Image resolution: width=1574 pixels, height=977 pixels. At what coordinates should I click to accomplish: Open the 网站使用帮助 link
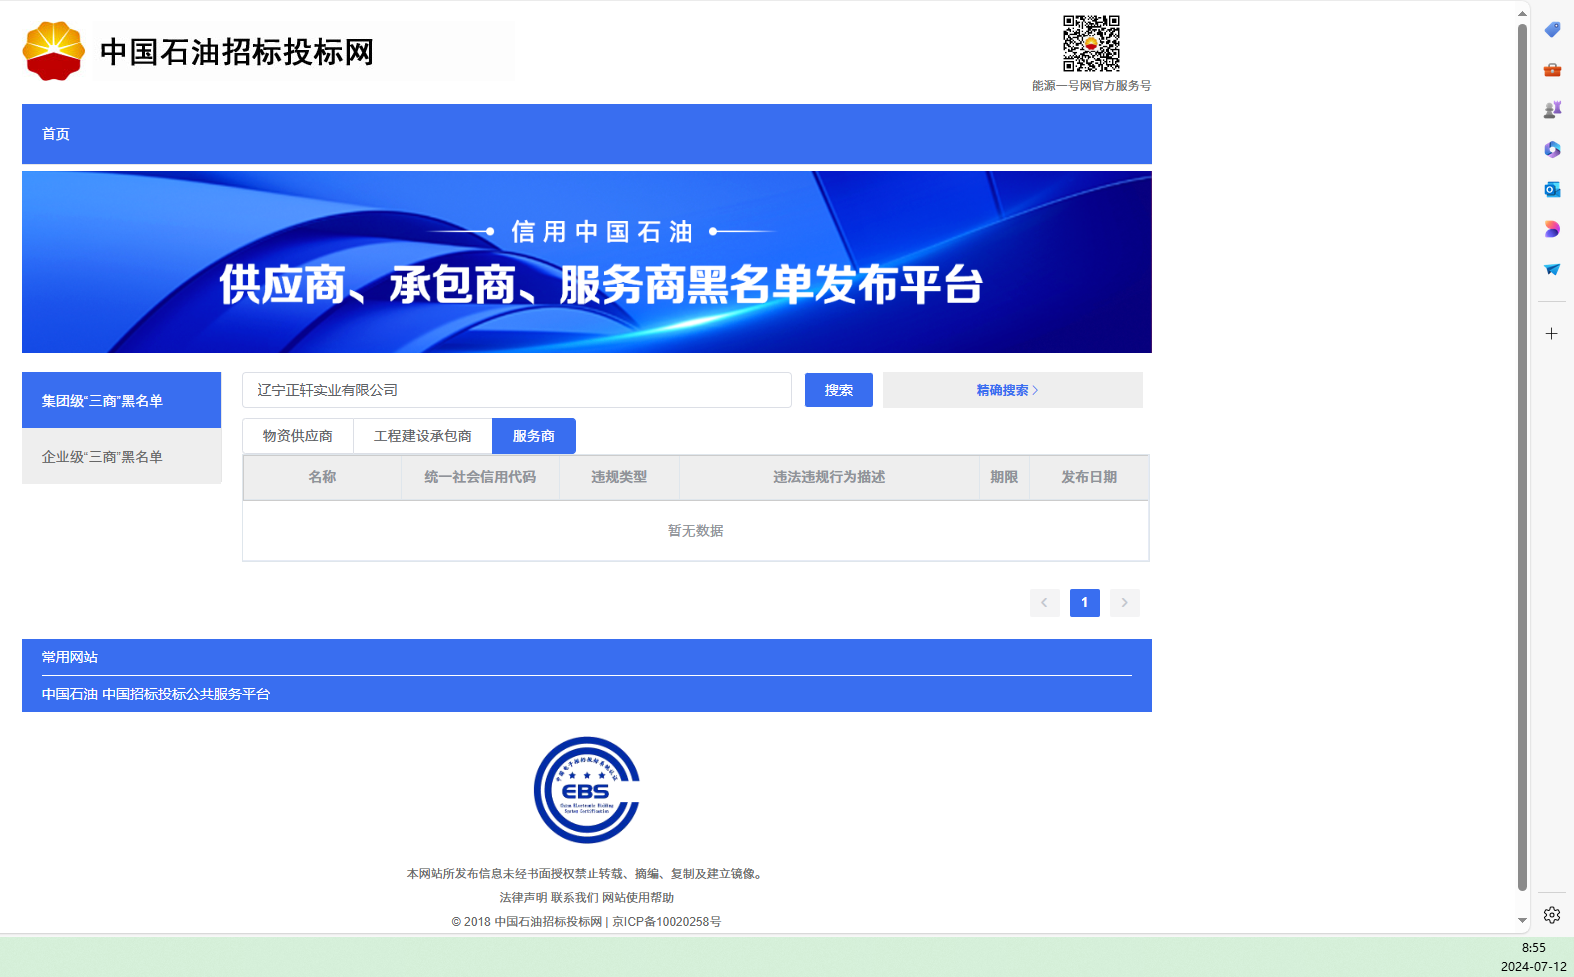638,898
